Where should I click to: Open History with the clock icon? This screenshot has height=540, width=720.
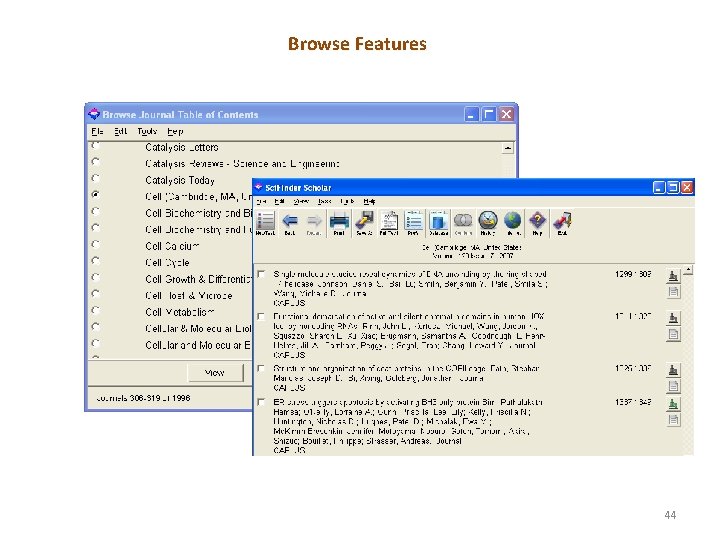click(x=488, y=223)
